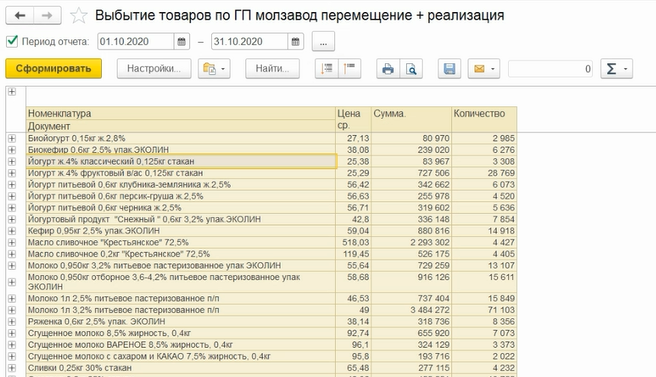Select Сливки 0,25кг 30% стакан name cell
The width and height of the screenshot is (656, 377).
coord(181,368)
